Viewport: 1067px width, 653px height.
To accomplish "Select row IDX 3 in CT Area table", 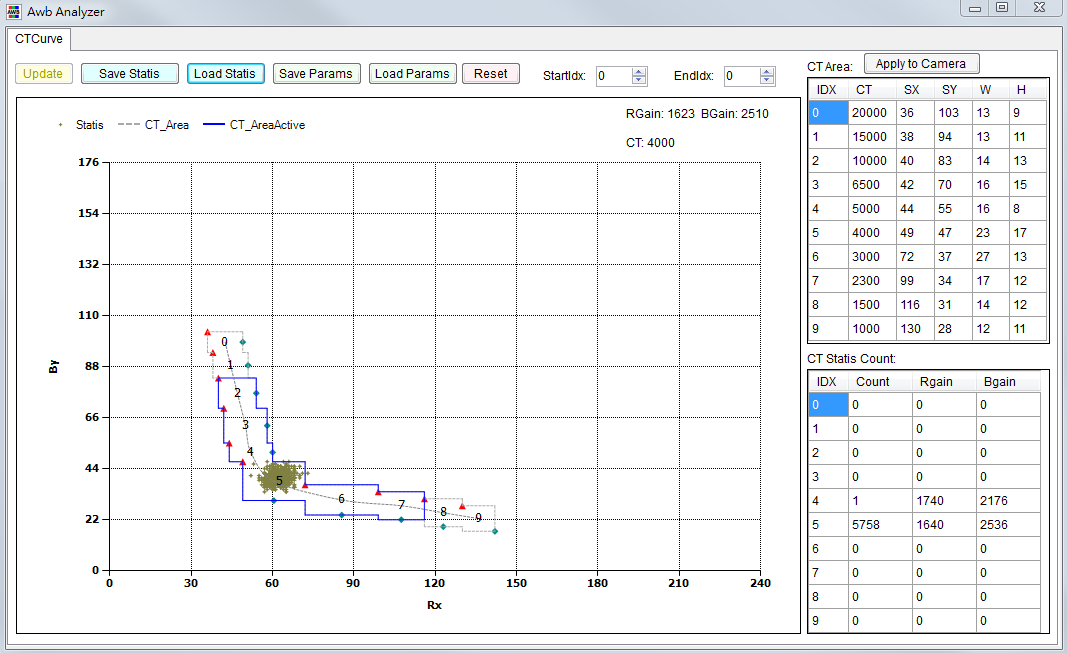I will pyautogui.click(x=826, y=184).
